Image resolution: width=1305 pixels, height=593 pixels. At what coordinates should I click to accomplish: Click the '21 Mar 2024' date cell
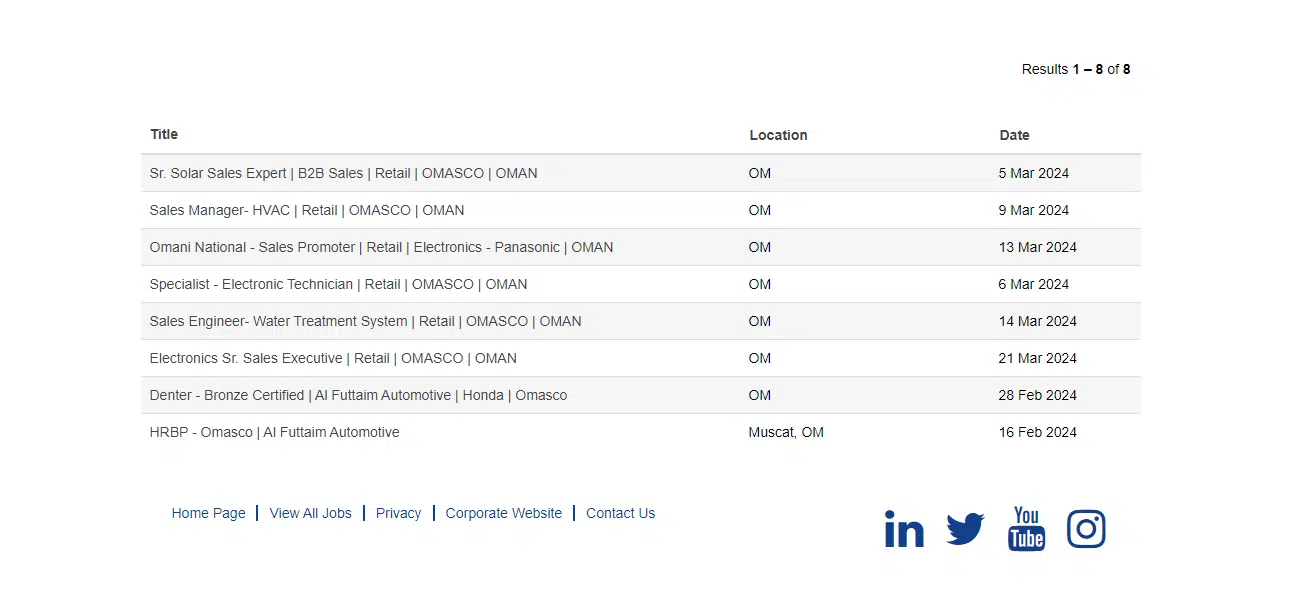[1037, 358]
